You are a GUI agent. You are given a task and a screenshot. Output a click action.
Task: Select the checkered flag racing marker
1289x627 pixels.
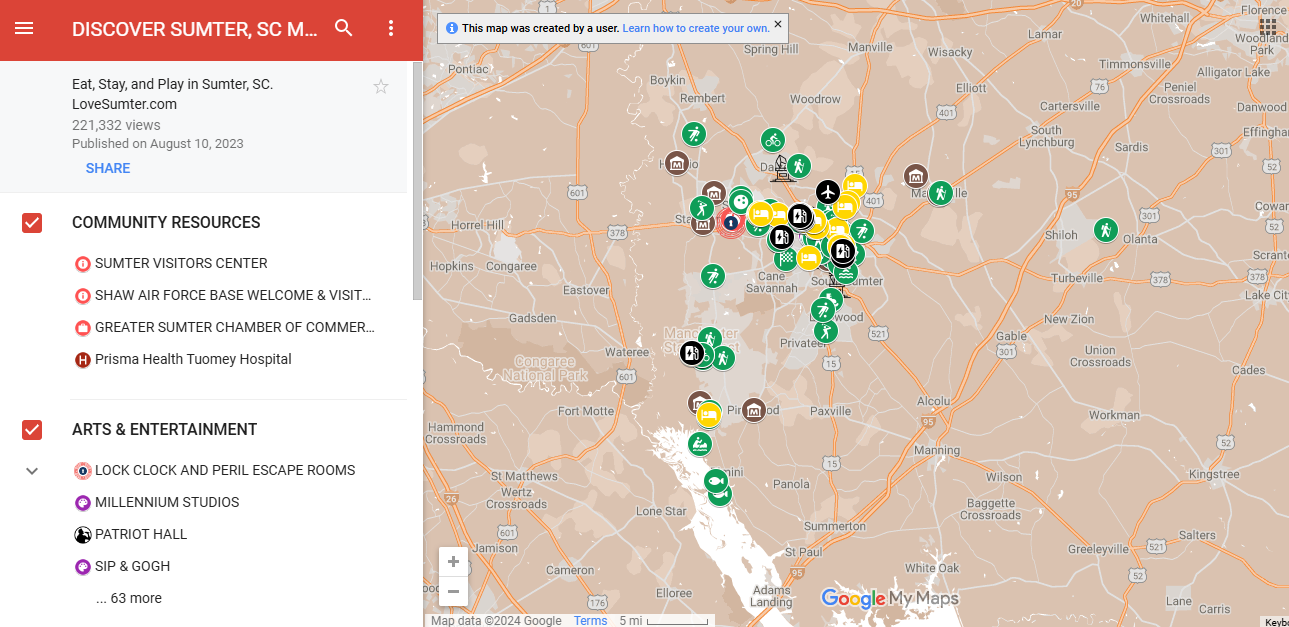click(786, 258)
